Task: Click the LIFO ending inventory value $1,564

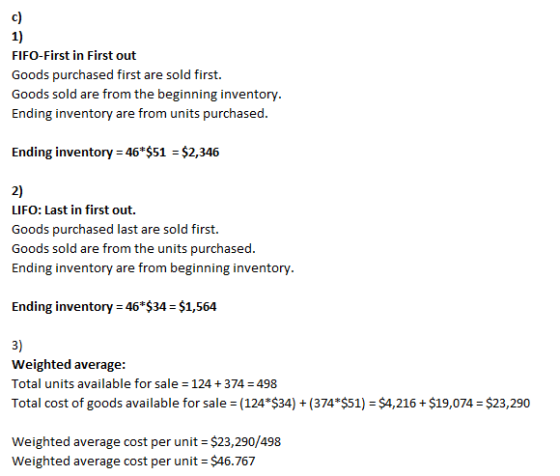Action: coord(198,307)
